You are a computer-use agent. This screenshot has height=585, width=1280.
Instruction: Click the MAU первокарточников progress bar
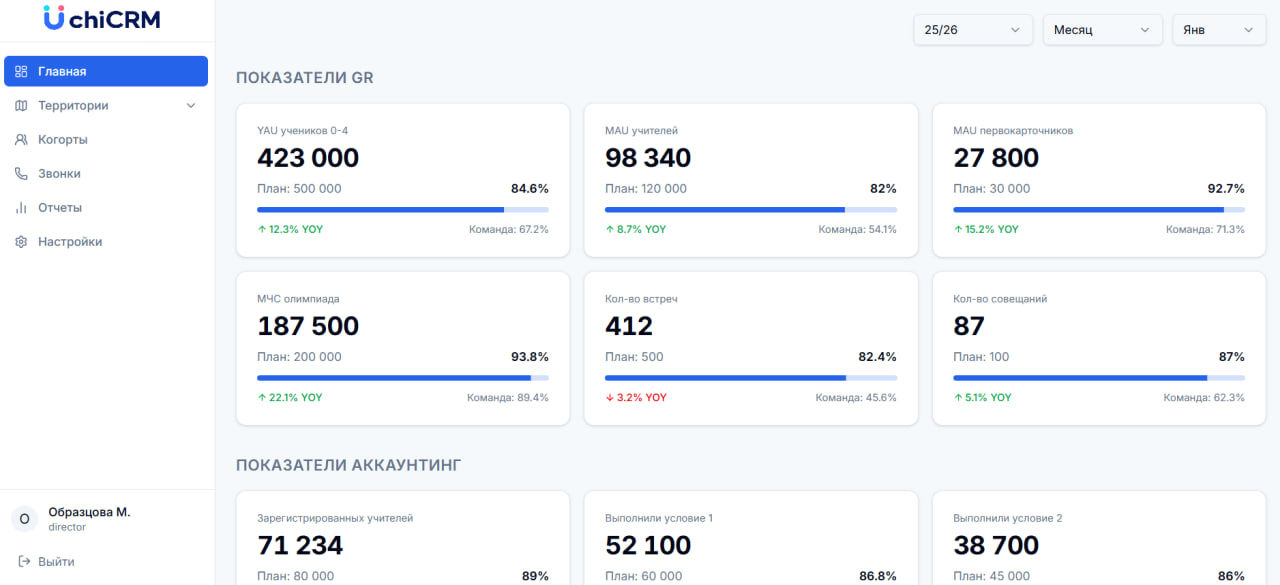pos(1099,210)
